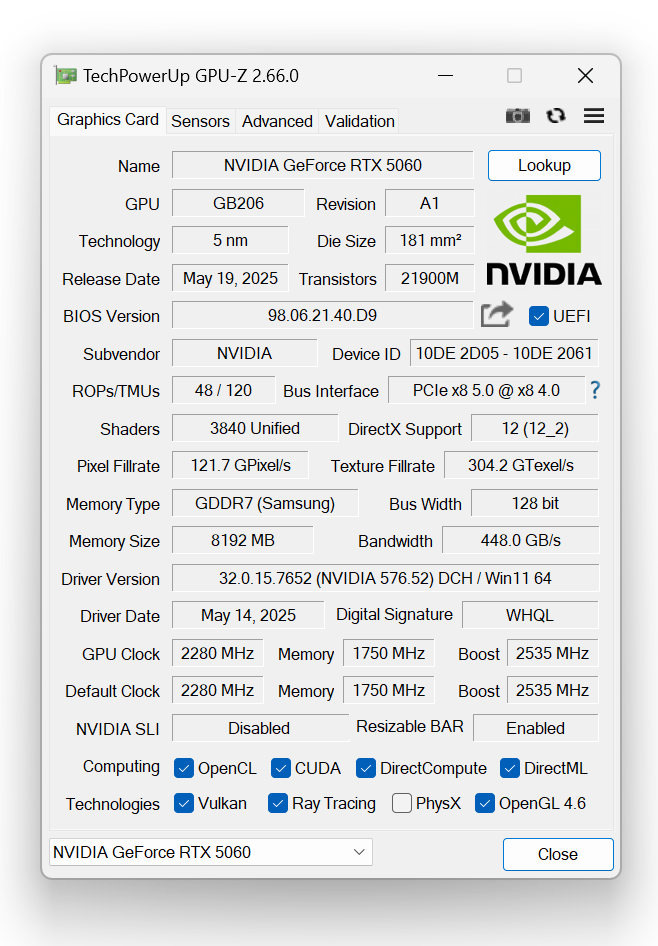The height and width of the screenshot is (946, 658).
Task: Open the hamburger menu icon
Action: coord(594,116)
